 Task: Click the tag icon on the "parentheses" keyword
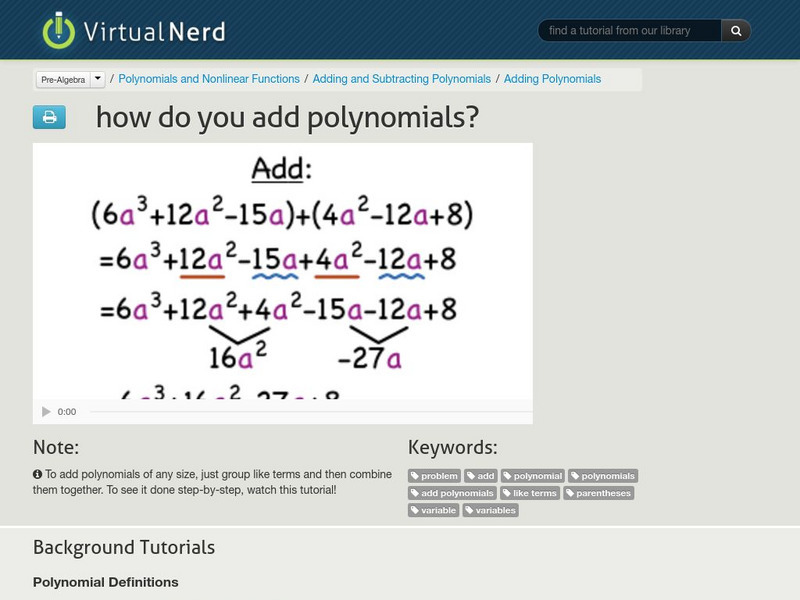point(570,493)
